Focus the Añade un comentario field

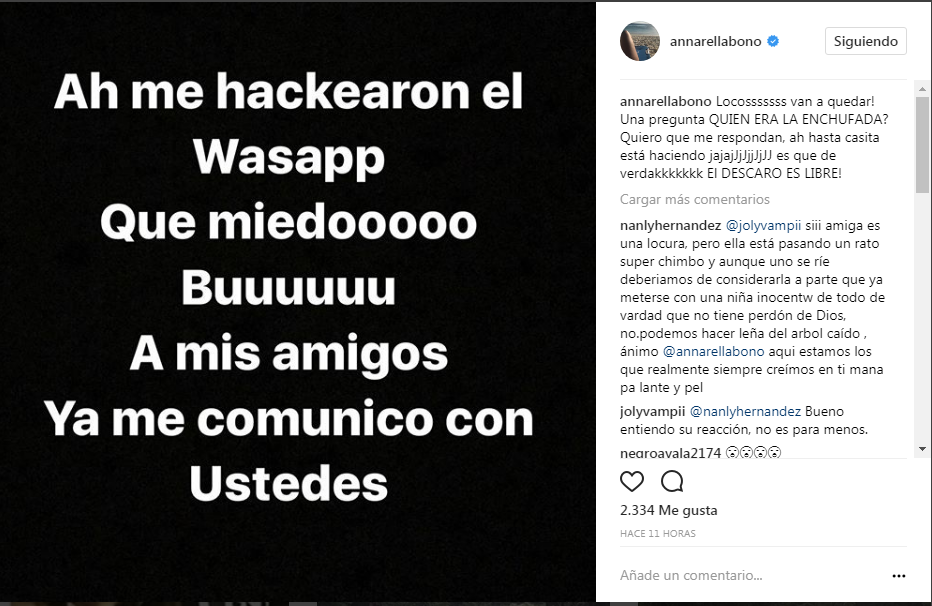[752, 576]
